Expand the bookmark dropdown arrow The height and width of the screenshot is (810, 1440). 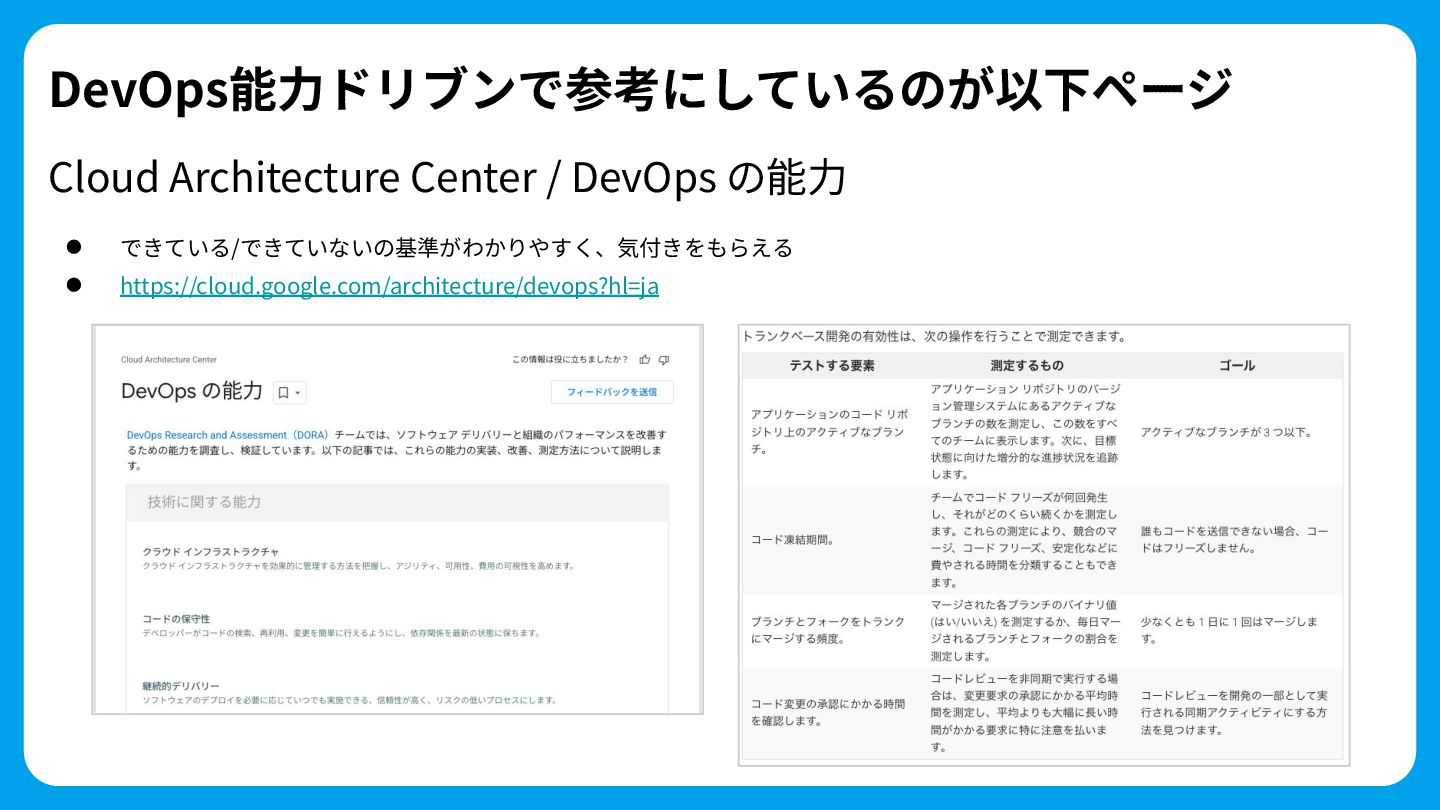click(x=297, y=393)
